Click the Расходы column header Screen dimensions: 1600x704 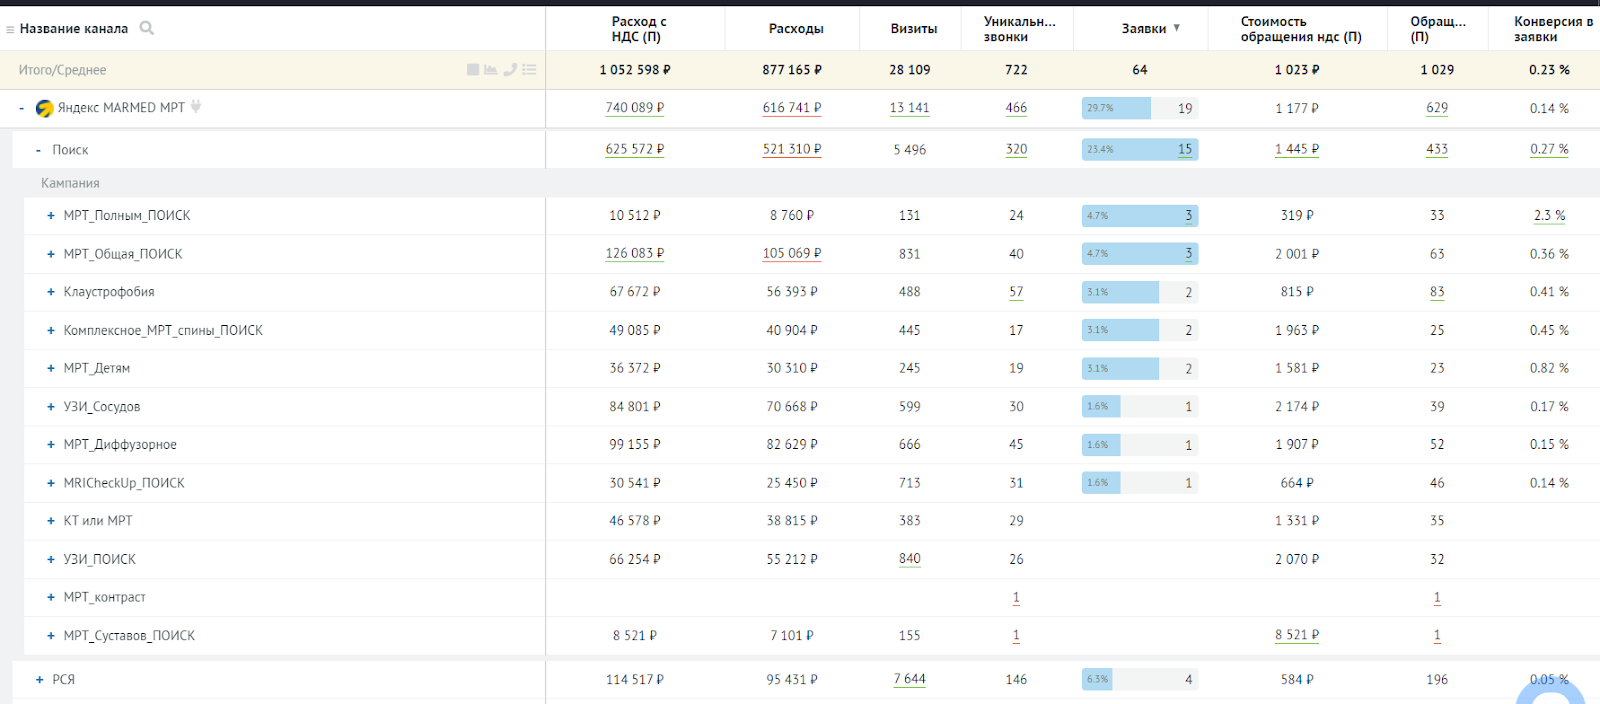click(795, 29)
